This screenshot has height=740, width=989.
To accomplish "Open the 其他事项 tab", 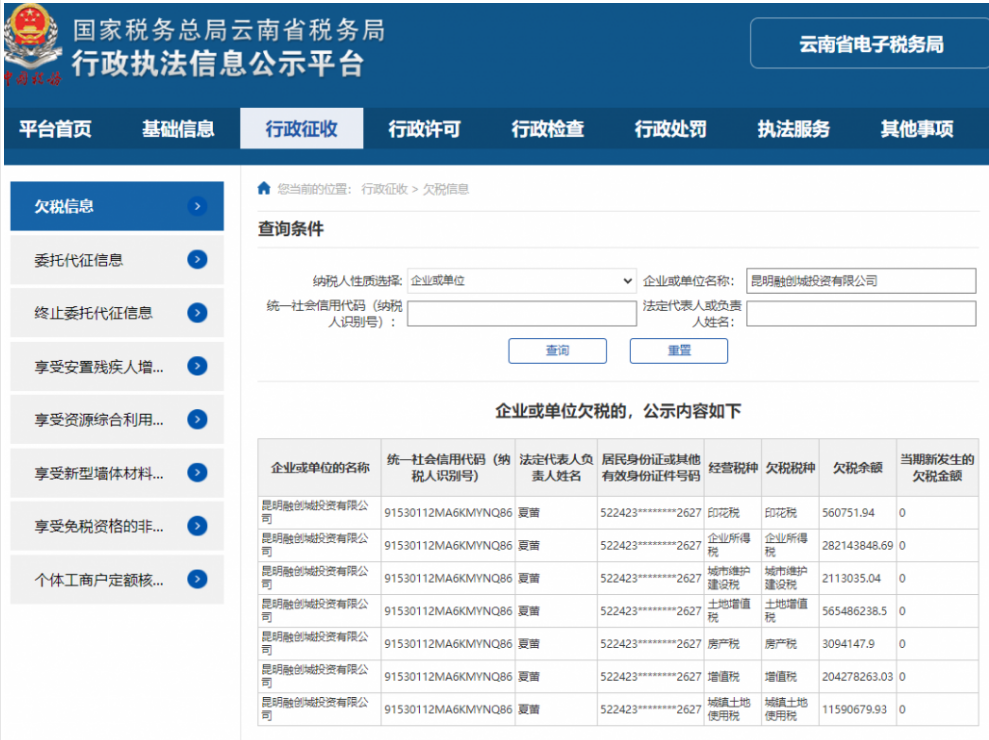I will pyautogui.click(x=917, y=129).
